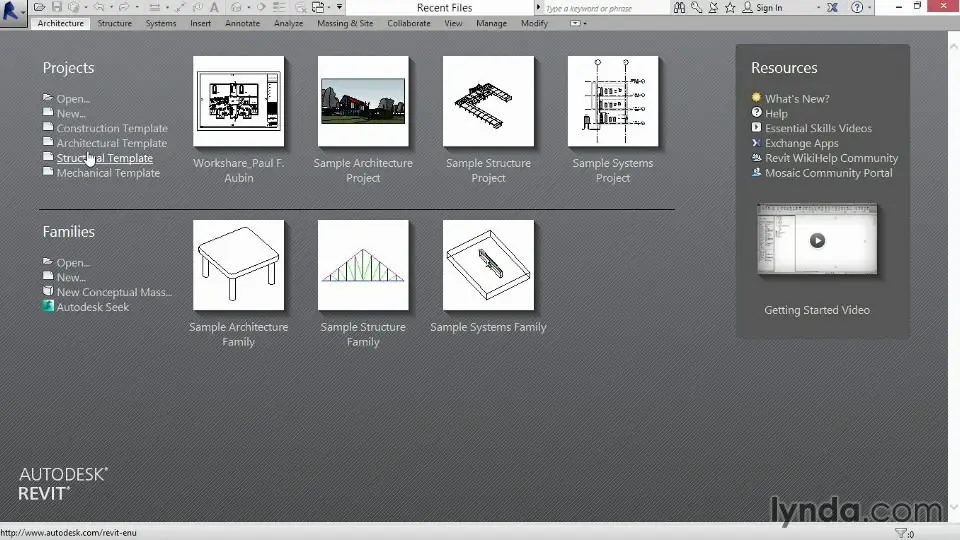Select the Text tool A icon
960x540 pixels.
pos(214,7)
